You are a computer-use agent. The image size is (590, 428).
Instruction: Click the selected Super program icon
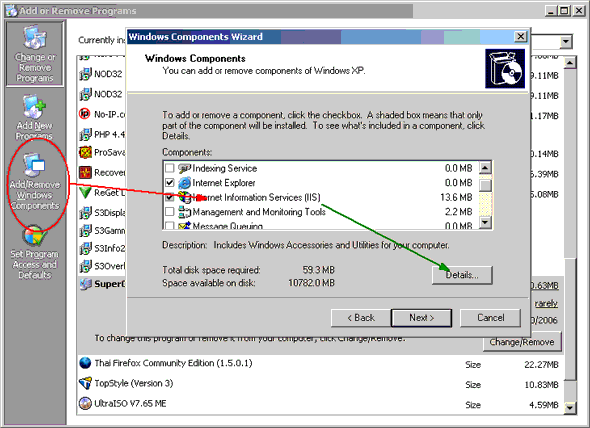coord(85,284)
